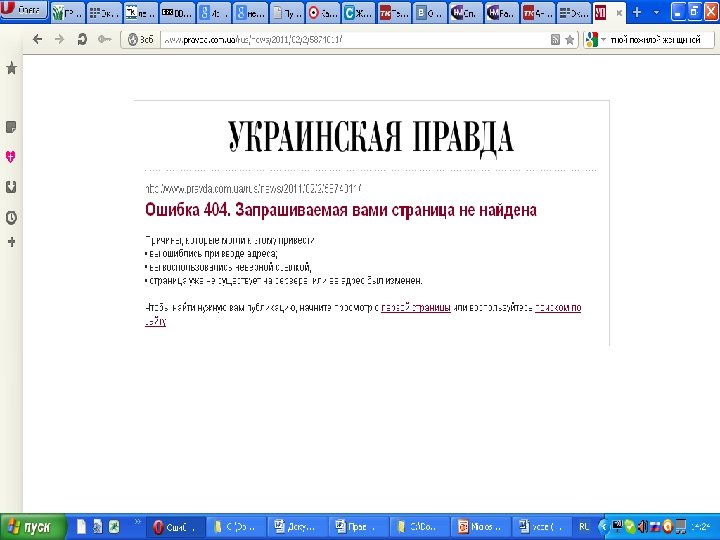Switch to PowerPoint taskbar button
720x540 pixels.
click(x=481, y=527)
